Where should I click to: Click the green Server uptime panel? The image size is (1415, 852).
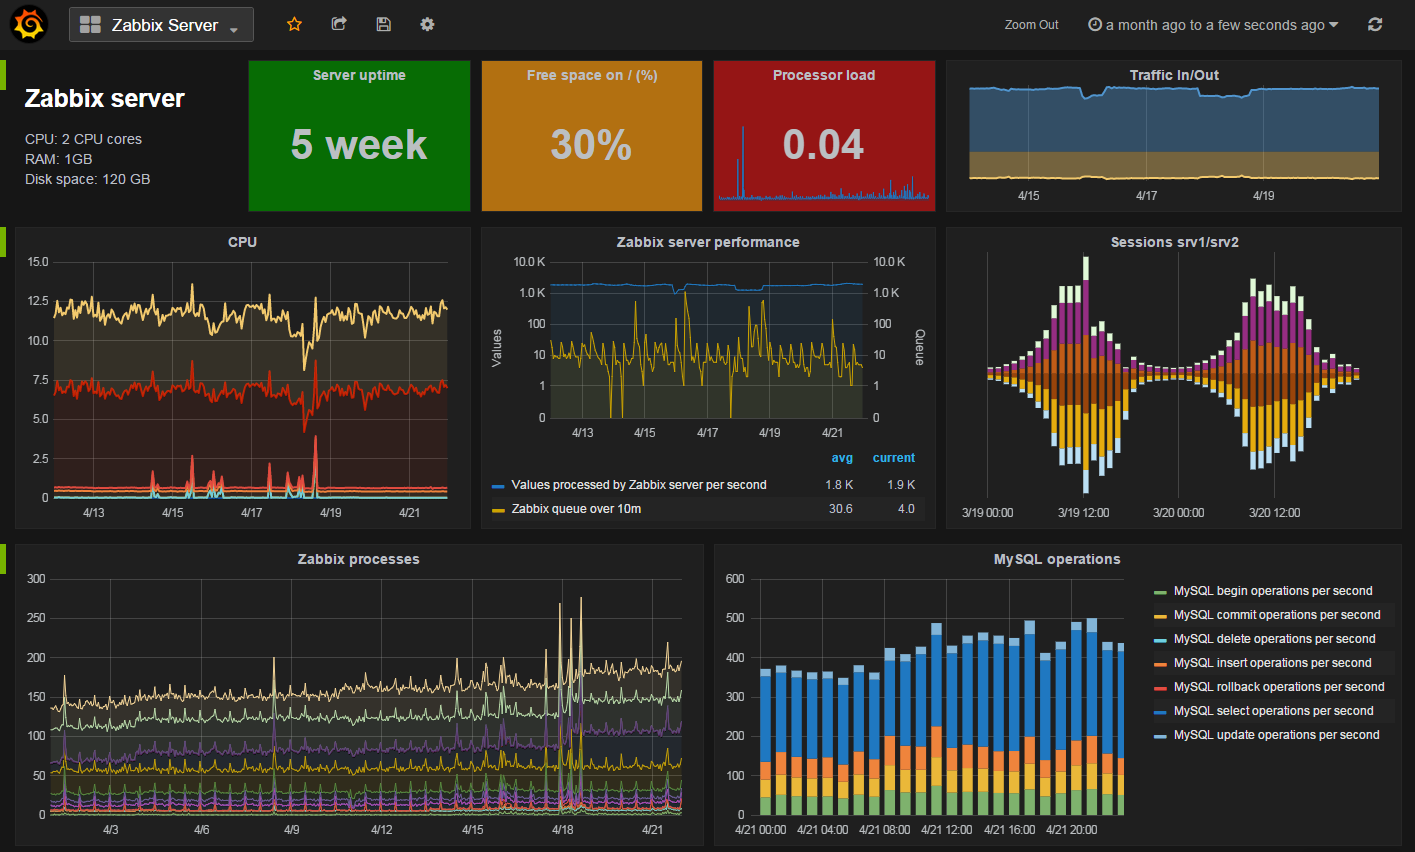point(359,136)
